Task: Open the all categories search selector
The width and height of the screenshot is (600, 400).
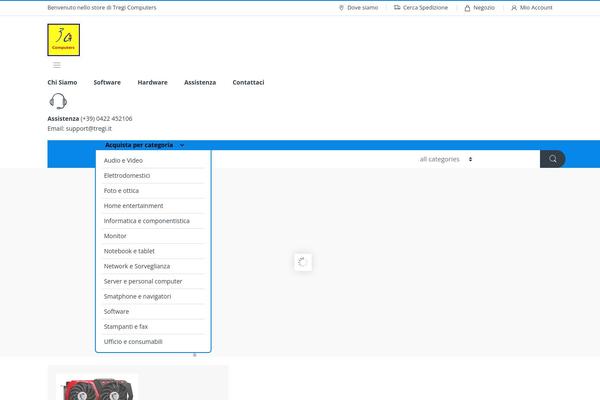Action: tap(446, 159)
